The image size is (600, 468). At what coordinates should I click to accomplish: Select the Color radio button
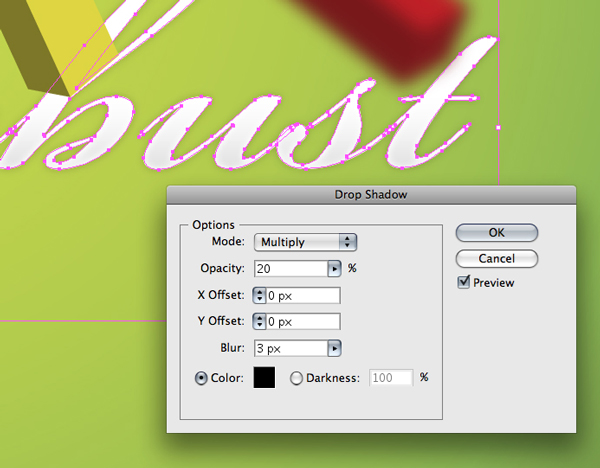point(201,378)
